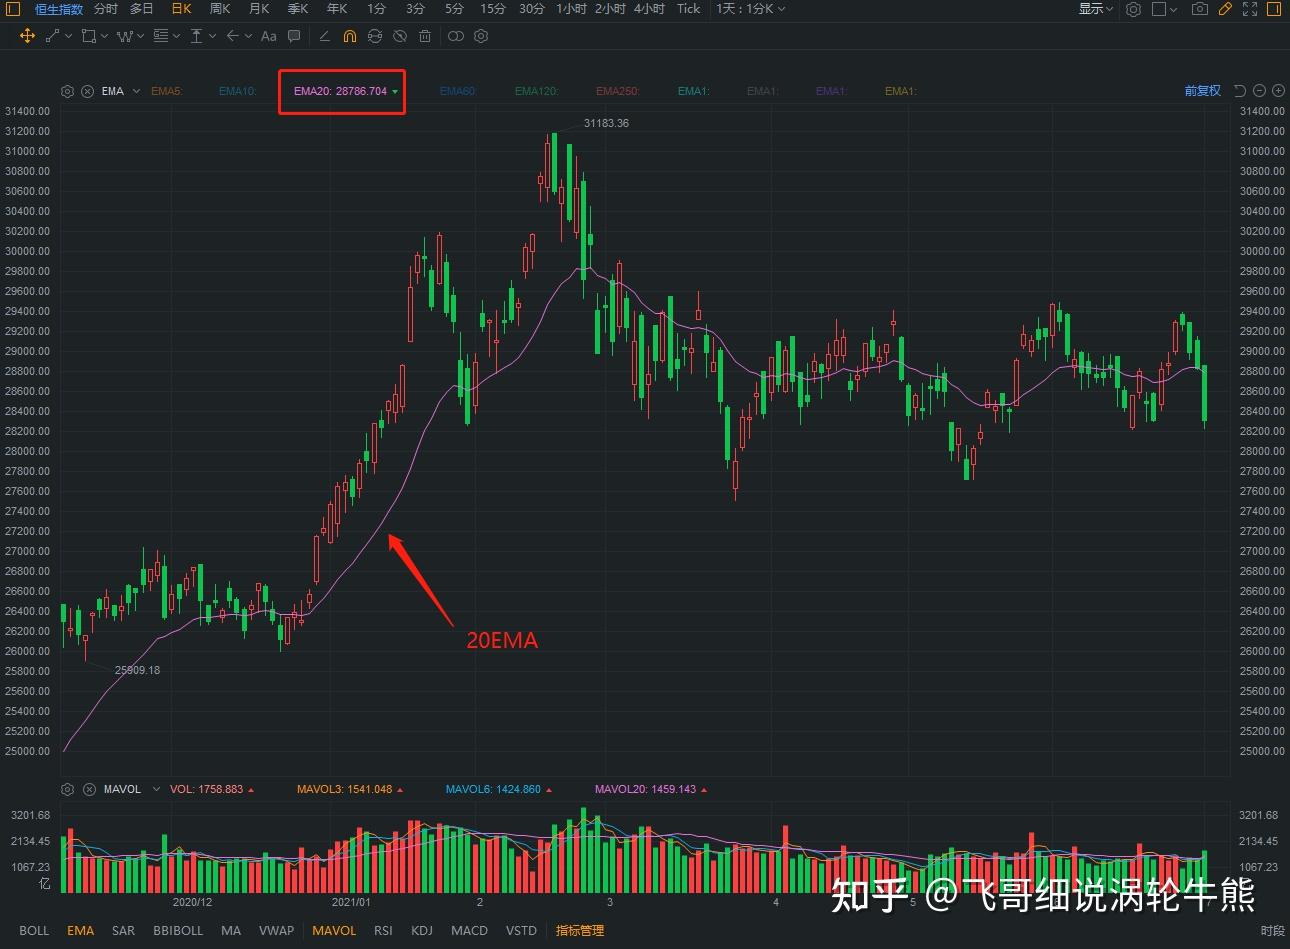
Task: Open drawing toolbar settings gear
Action: click(481, 36)
